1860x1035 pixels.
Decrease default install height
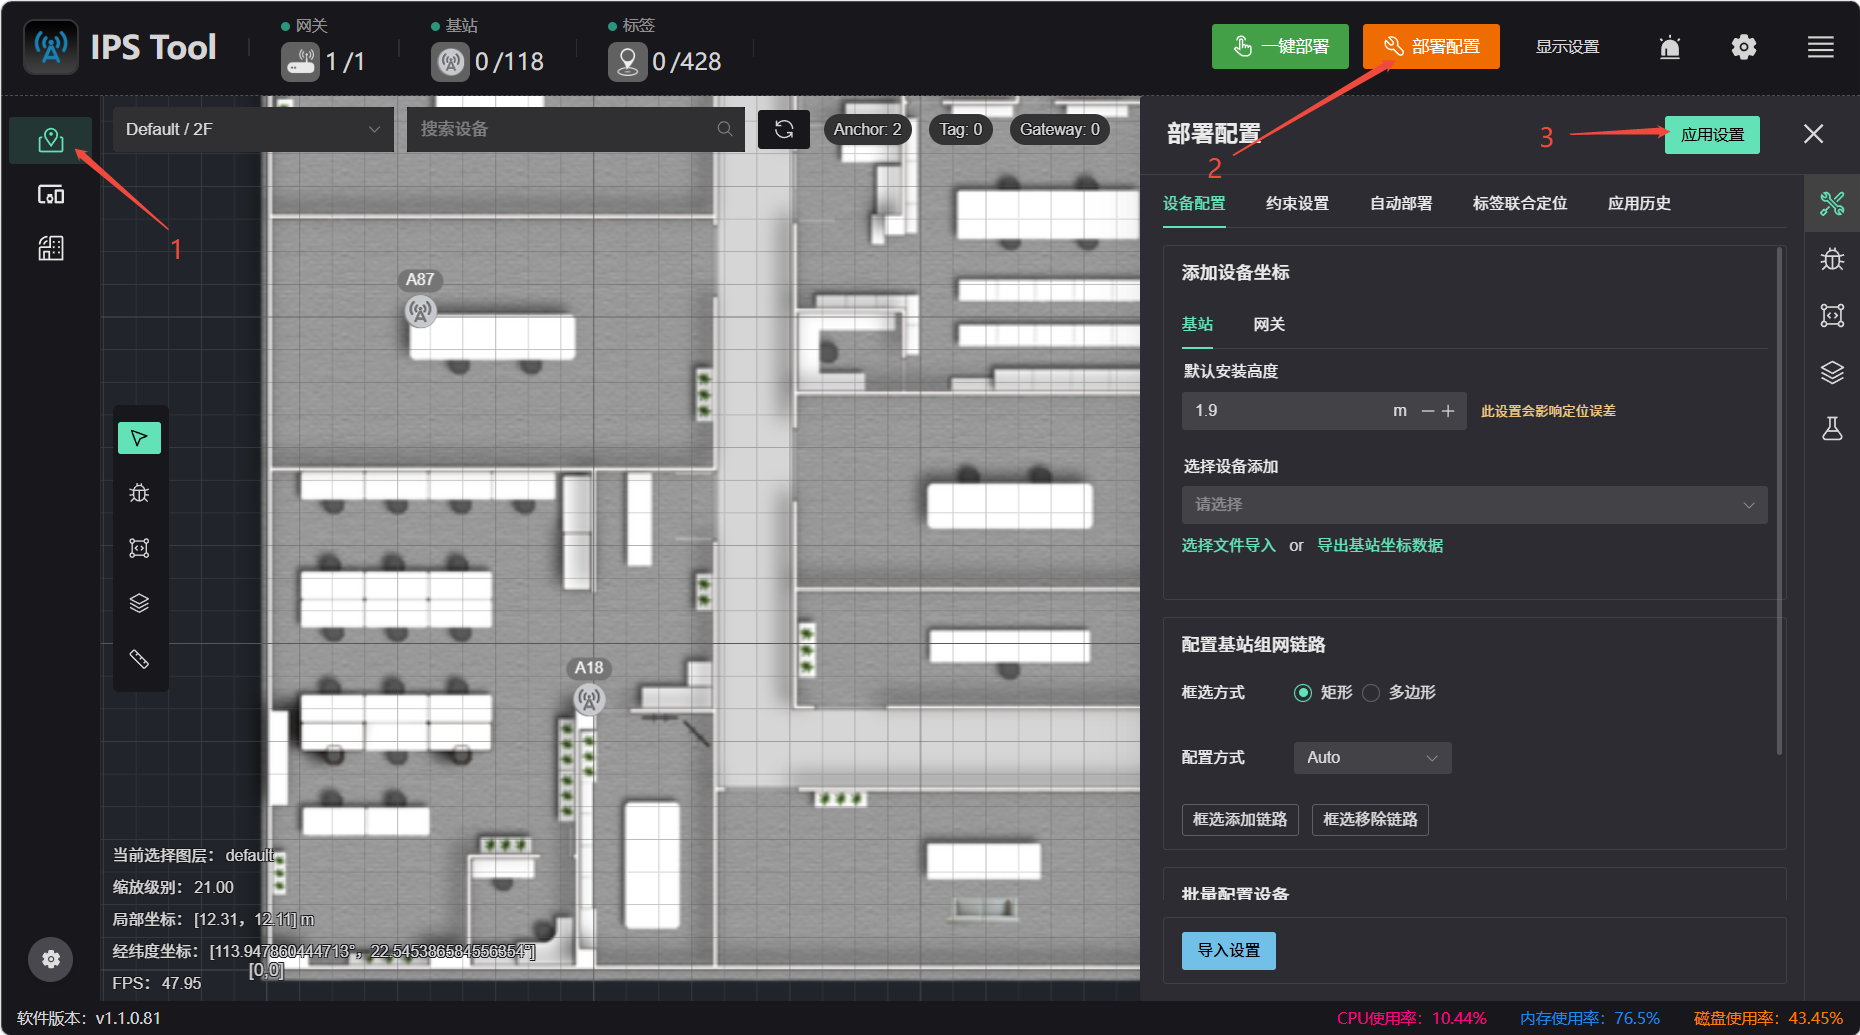pos(1428,411)
